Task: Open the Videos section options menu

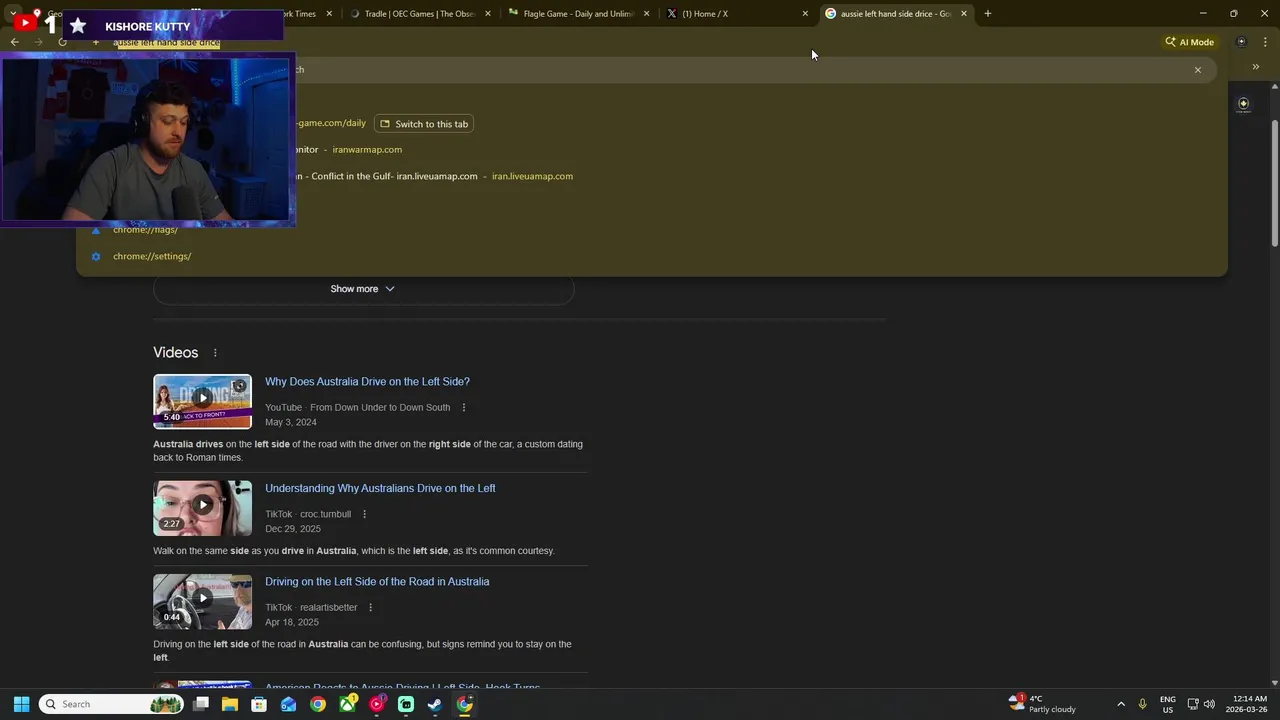Action: (215, 353)
